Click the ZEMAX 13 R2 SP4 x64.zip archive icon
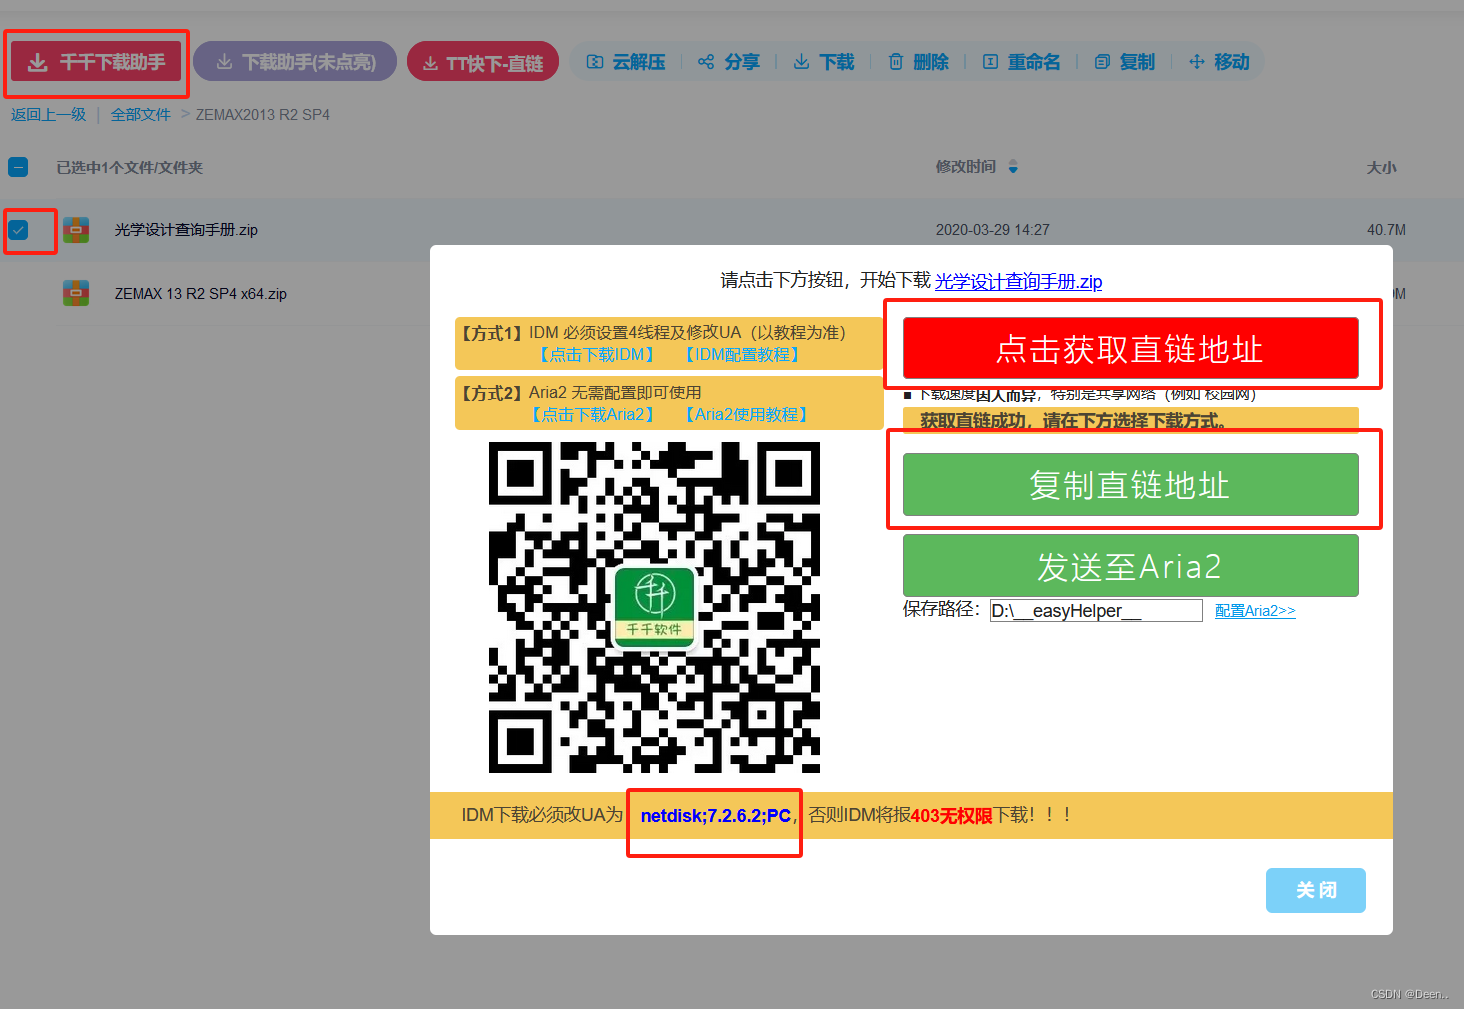The image size is (1464, 1009). 76,293
